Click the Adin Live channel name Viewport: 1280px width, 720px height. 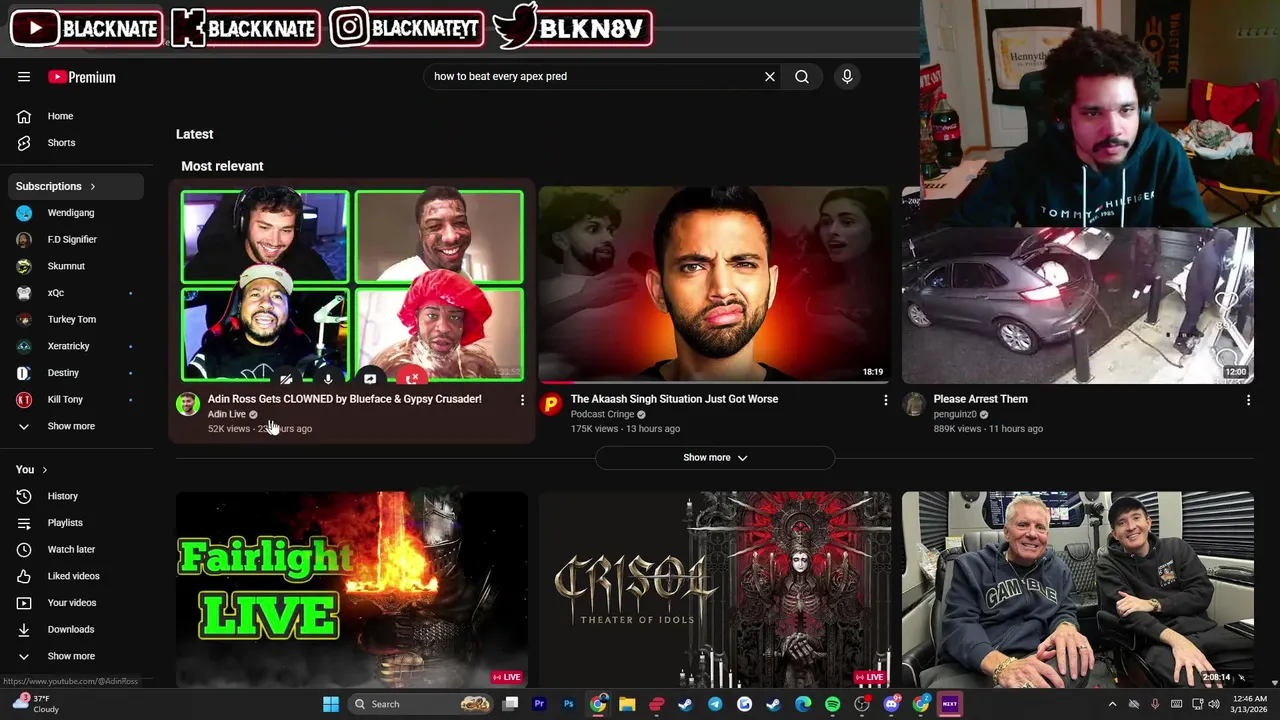coord(227,414)
